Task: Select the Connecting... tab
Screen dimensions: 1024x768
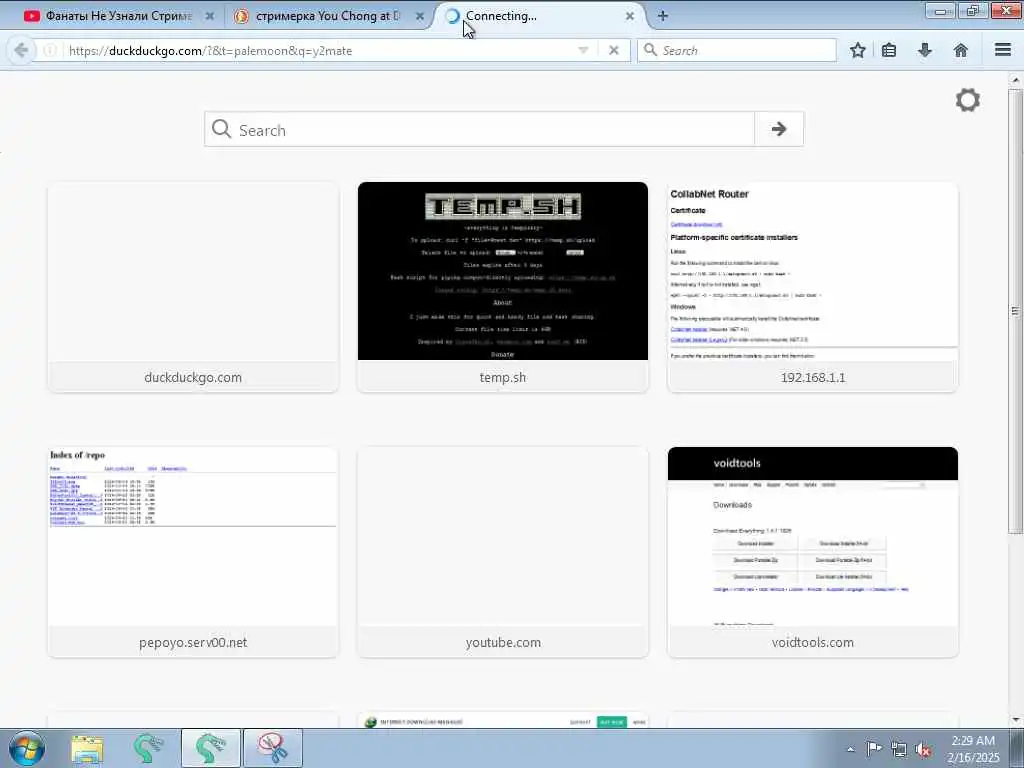Action: [x=501, y=16]
